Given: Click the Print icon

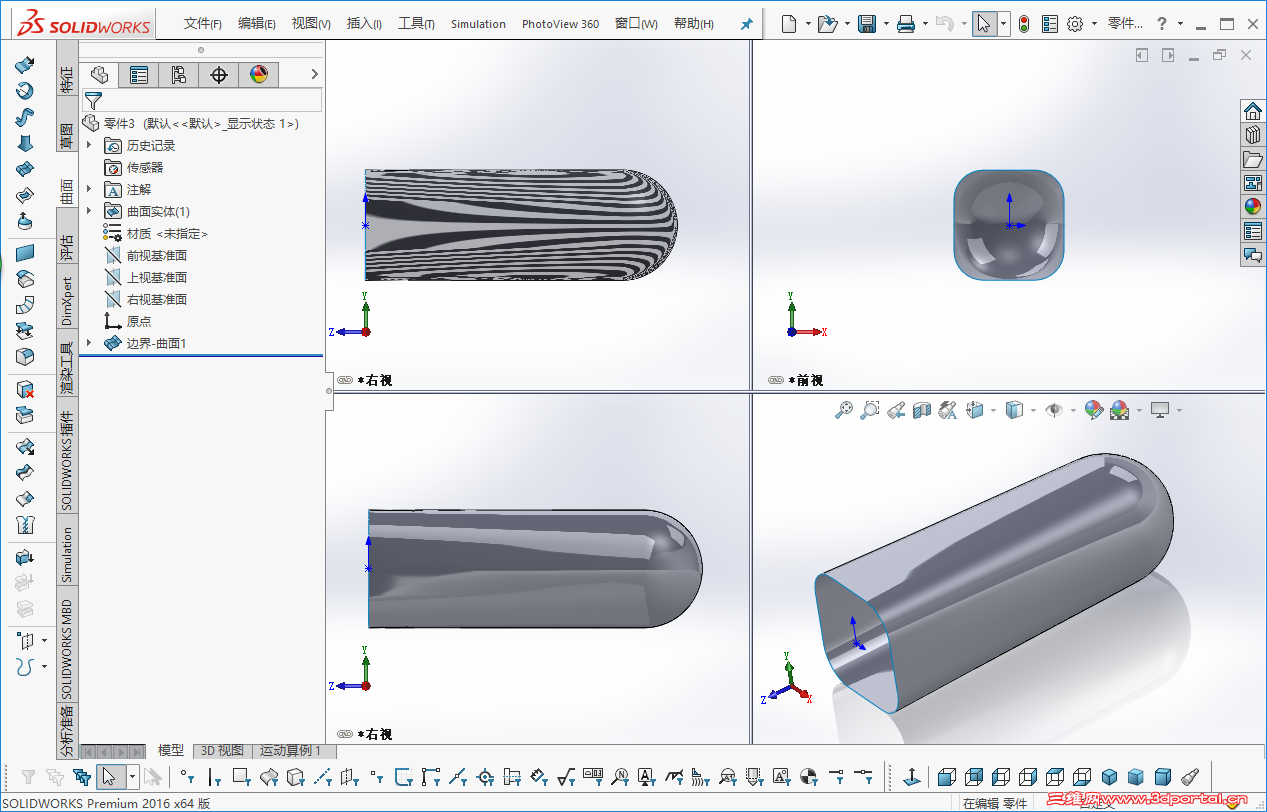Looking at the screenshot, I should click(x=906, y=24).
